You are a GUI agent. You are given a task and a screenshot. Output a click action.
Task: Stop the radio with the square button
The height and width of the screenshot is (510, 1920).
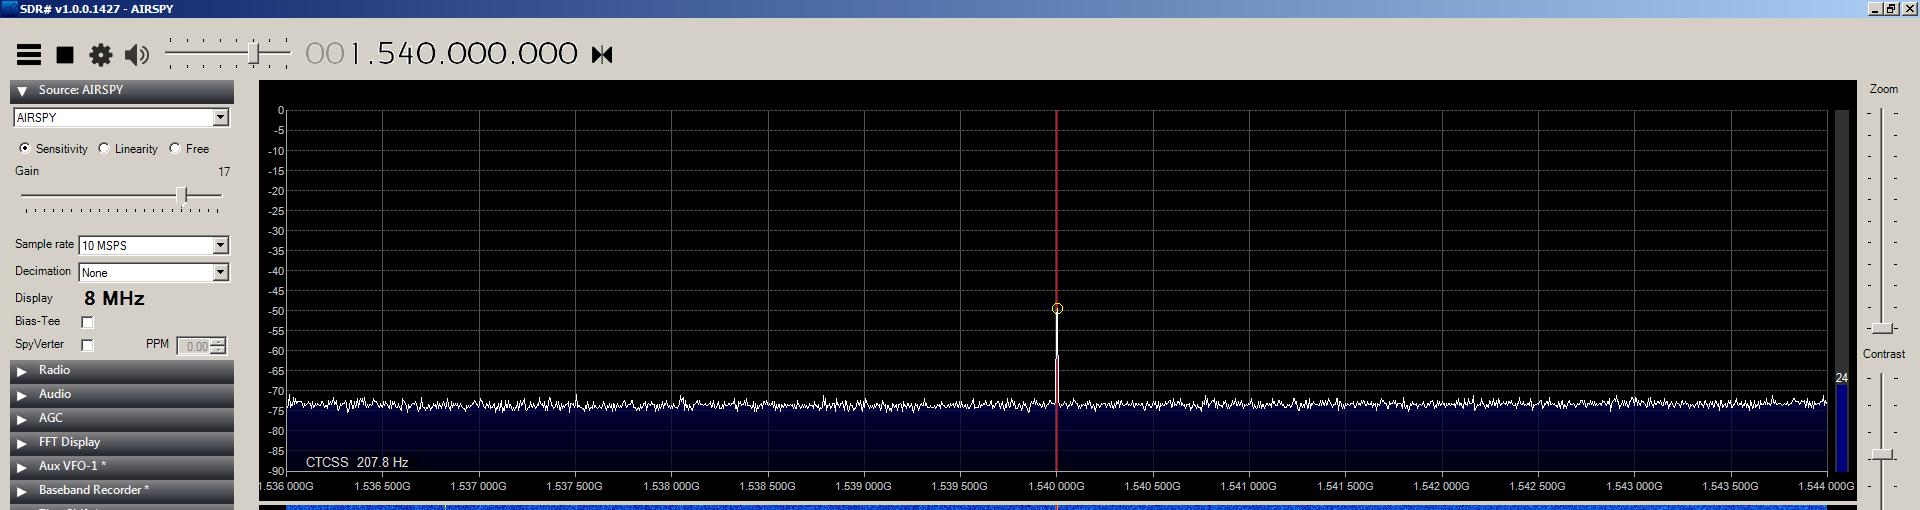pyautogui.click(x=65, y=55)
